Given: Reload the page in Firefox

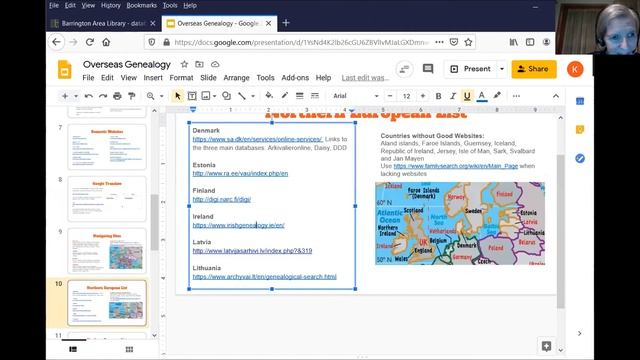Looking at the screenshot, I should (90, 42).
